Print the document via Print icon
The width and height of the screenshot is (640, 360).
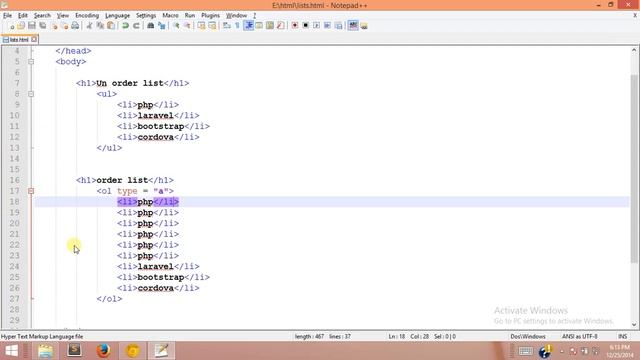75,26
